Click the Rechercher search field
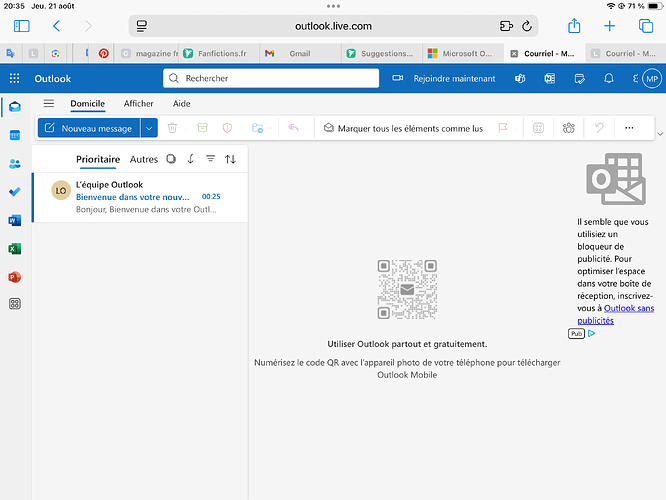This screenshot has height=500, width=666. 270,78
